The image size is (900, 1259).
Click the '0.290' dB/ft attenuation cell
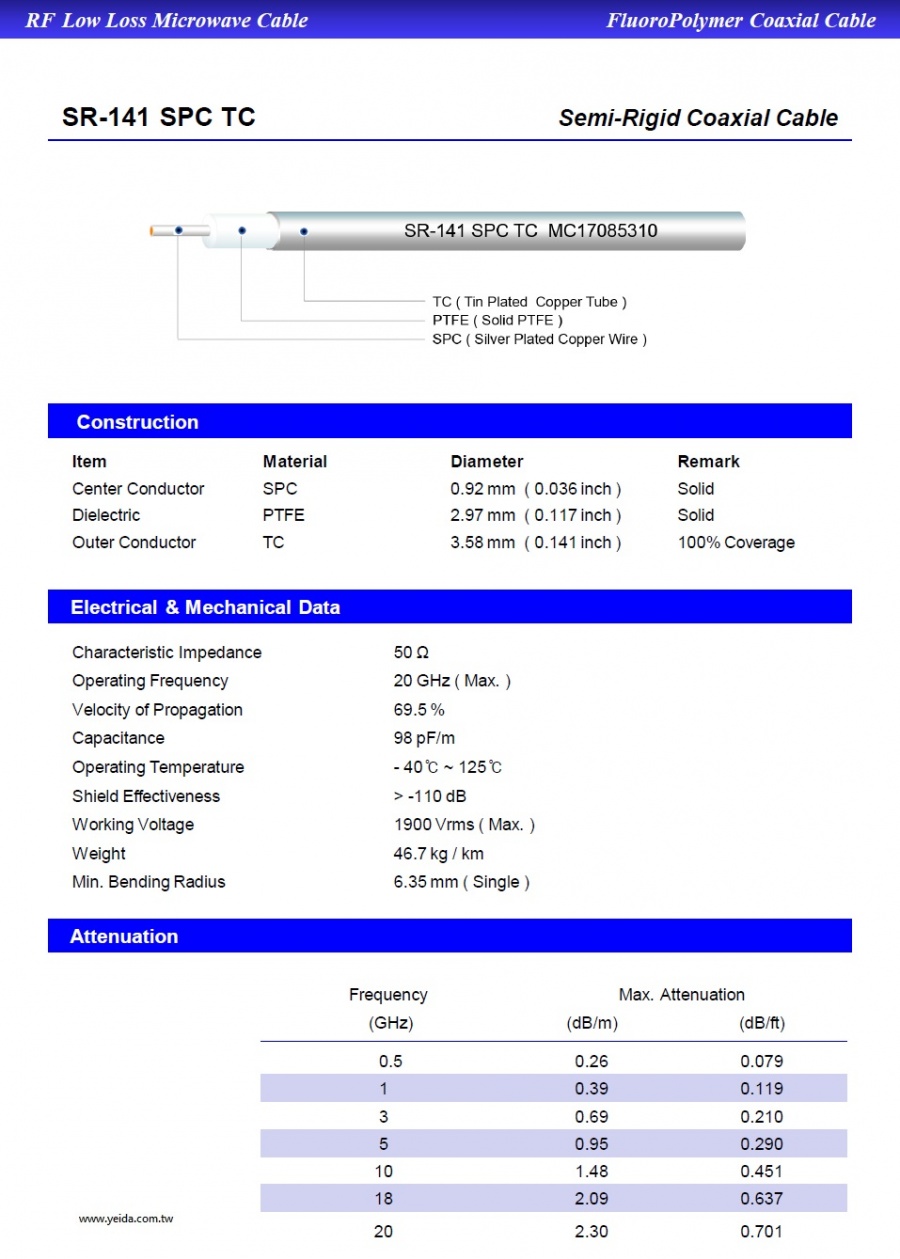762,1143
